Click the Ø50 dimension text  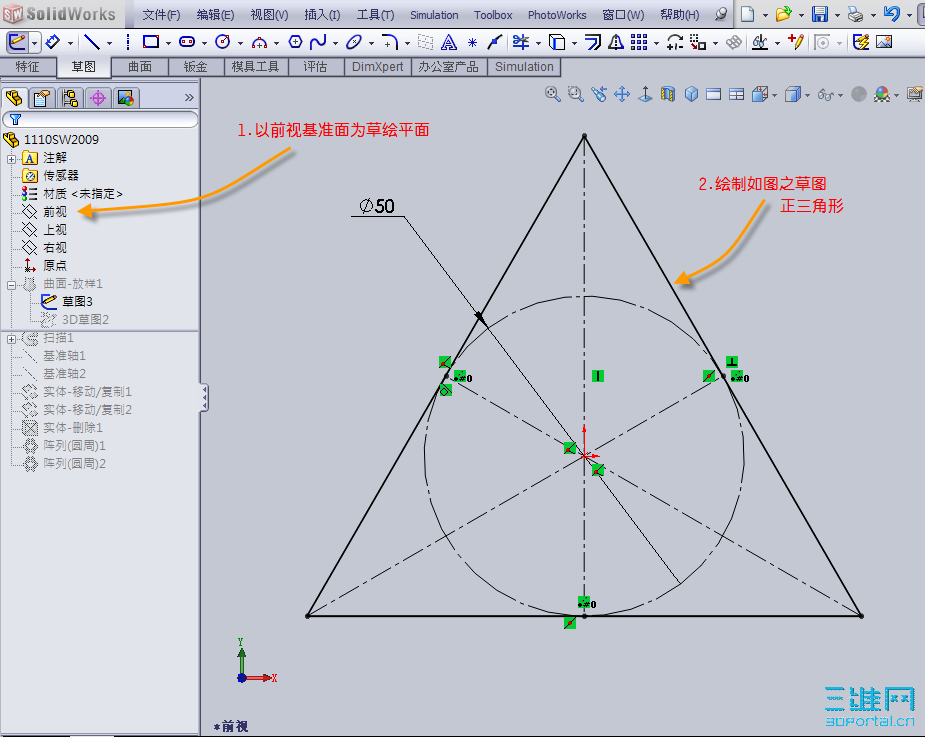(377, 206)
